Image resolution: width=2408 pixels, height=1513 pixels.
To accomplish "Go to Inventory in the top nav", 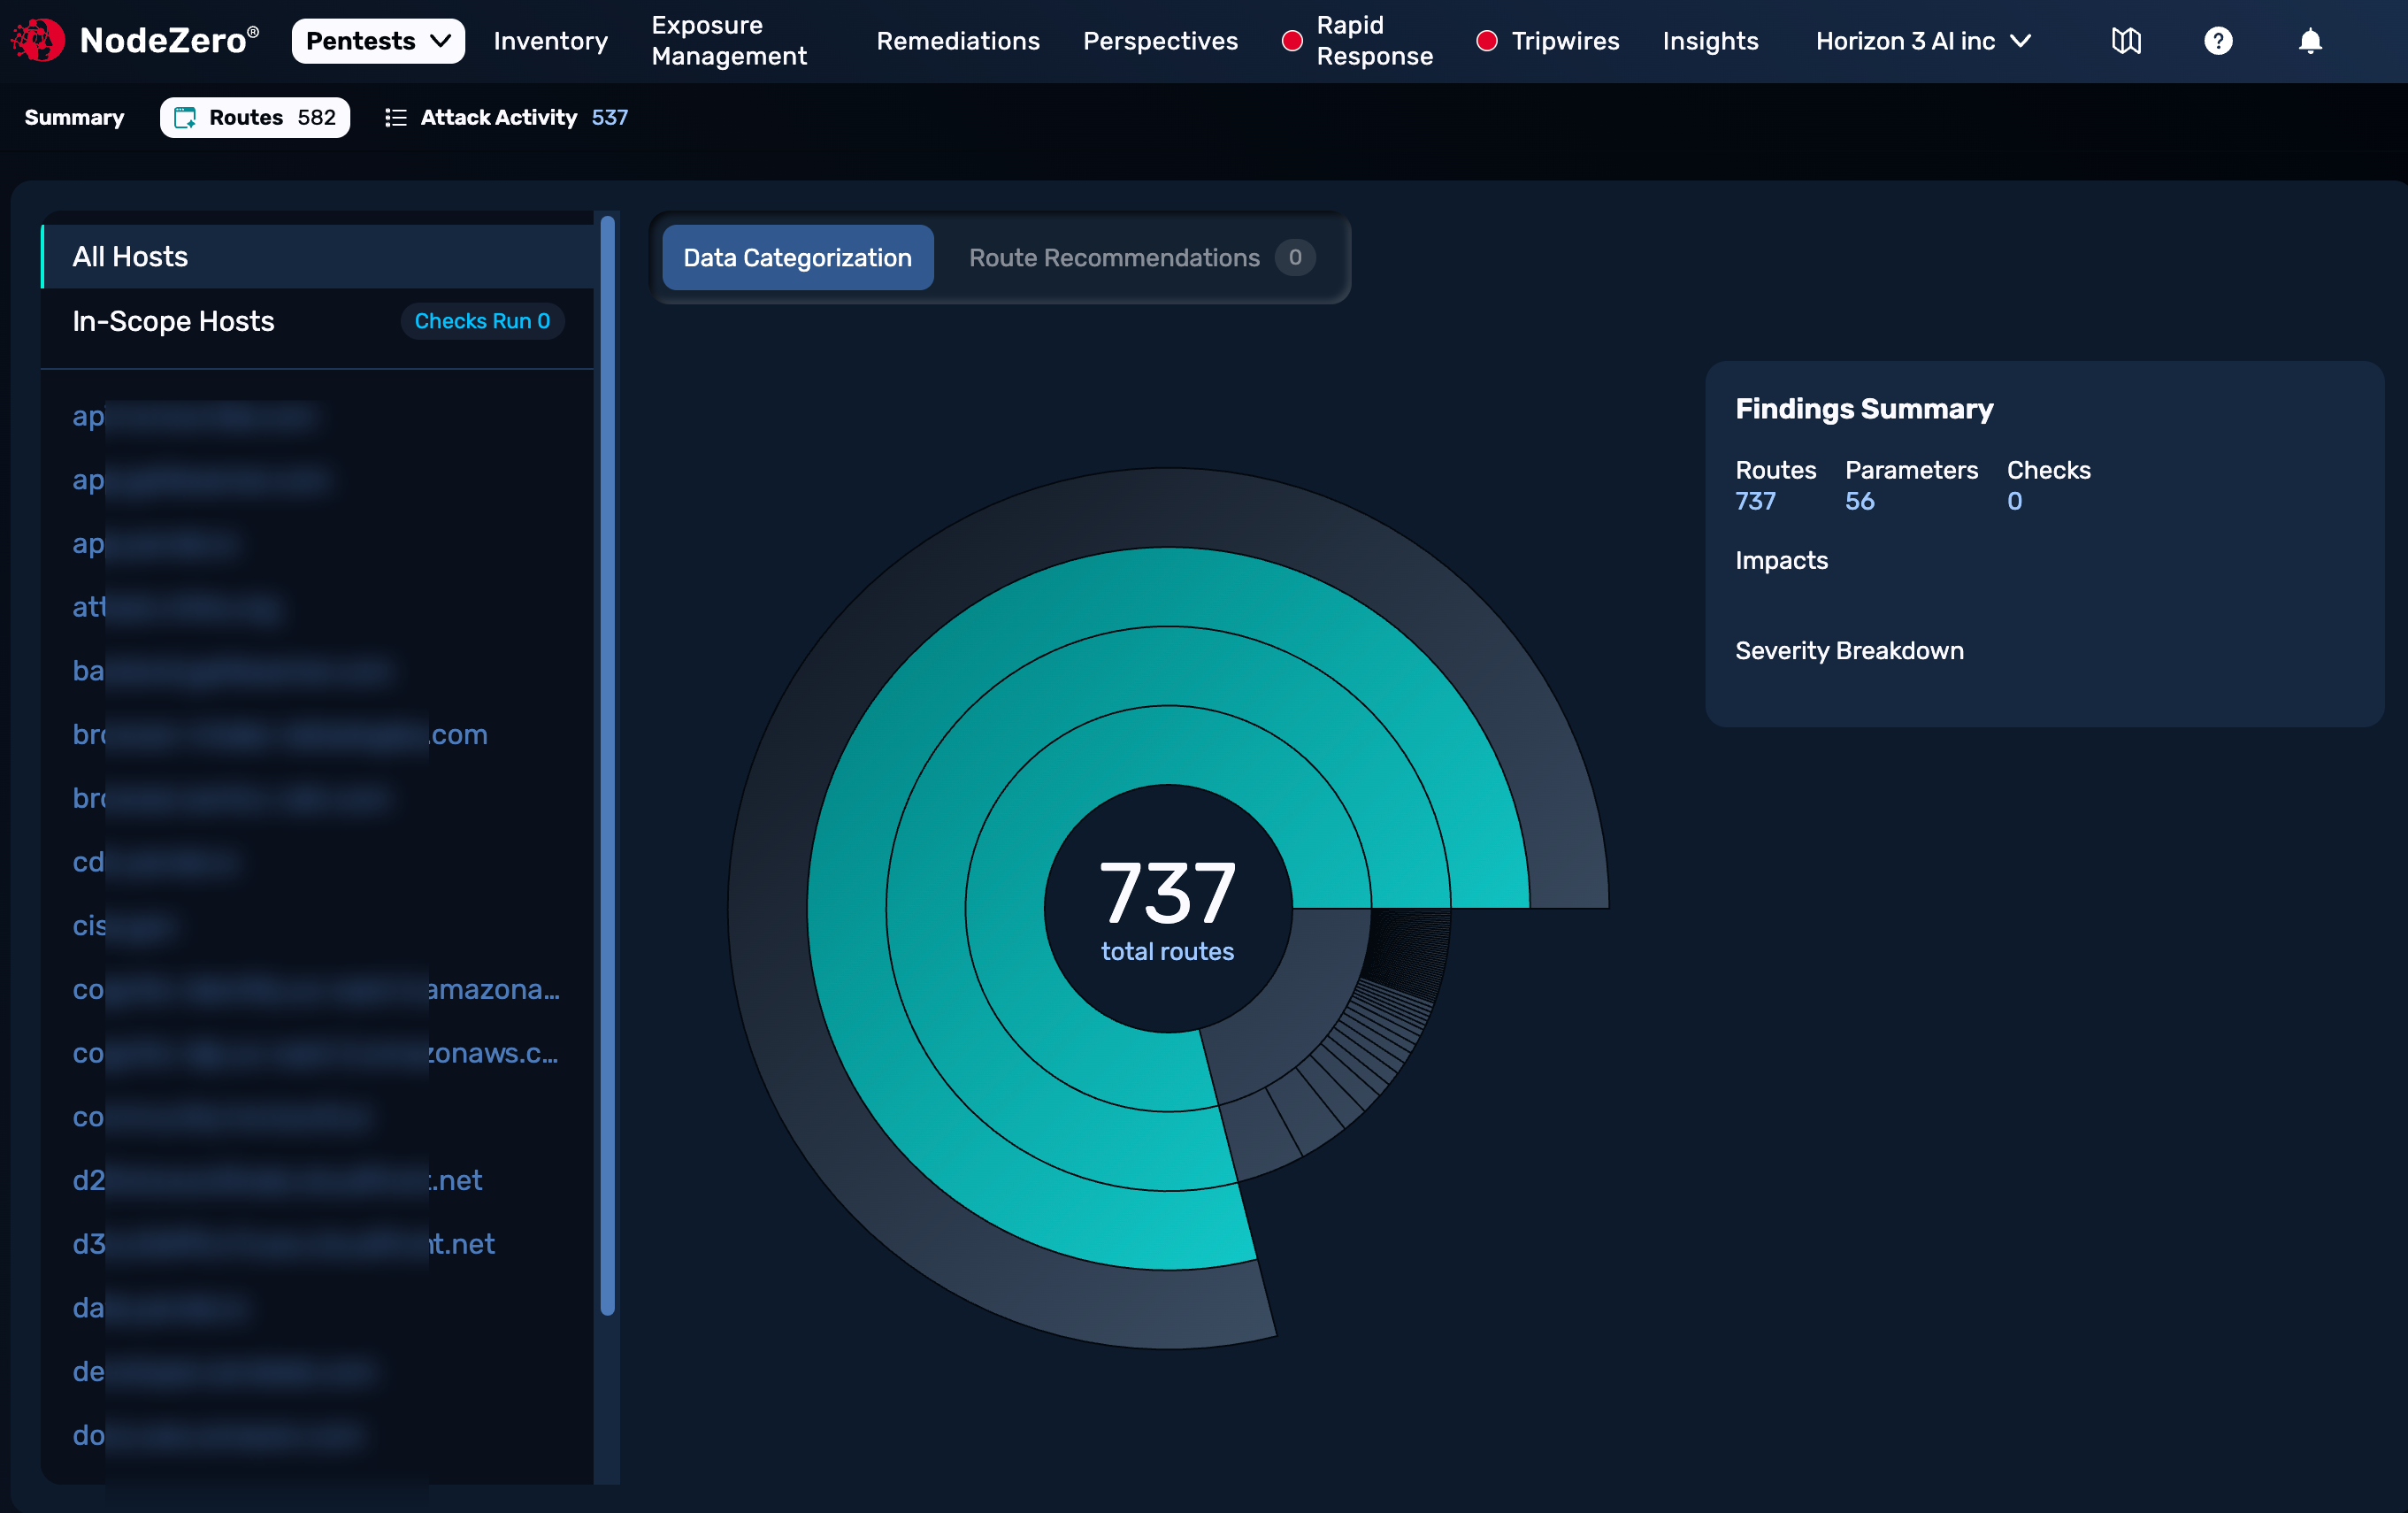I will click(550, 41).
